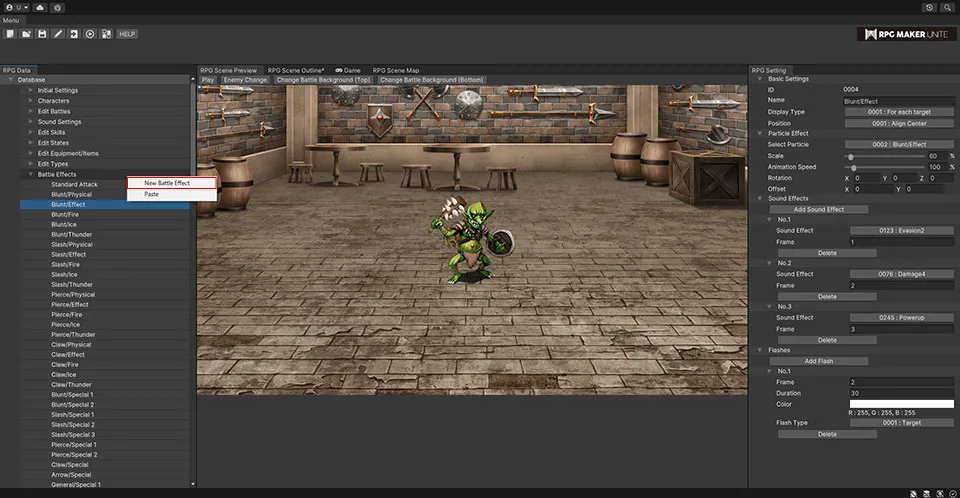This screenshot has width=960, height=498.
Task: Open the undo history clock icon
Action: [x=930, y=7]
